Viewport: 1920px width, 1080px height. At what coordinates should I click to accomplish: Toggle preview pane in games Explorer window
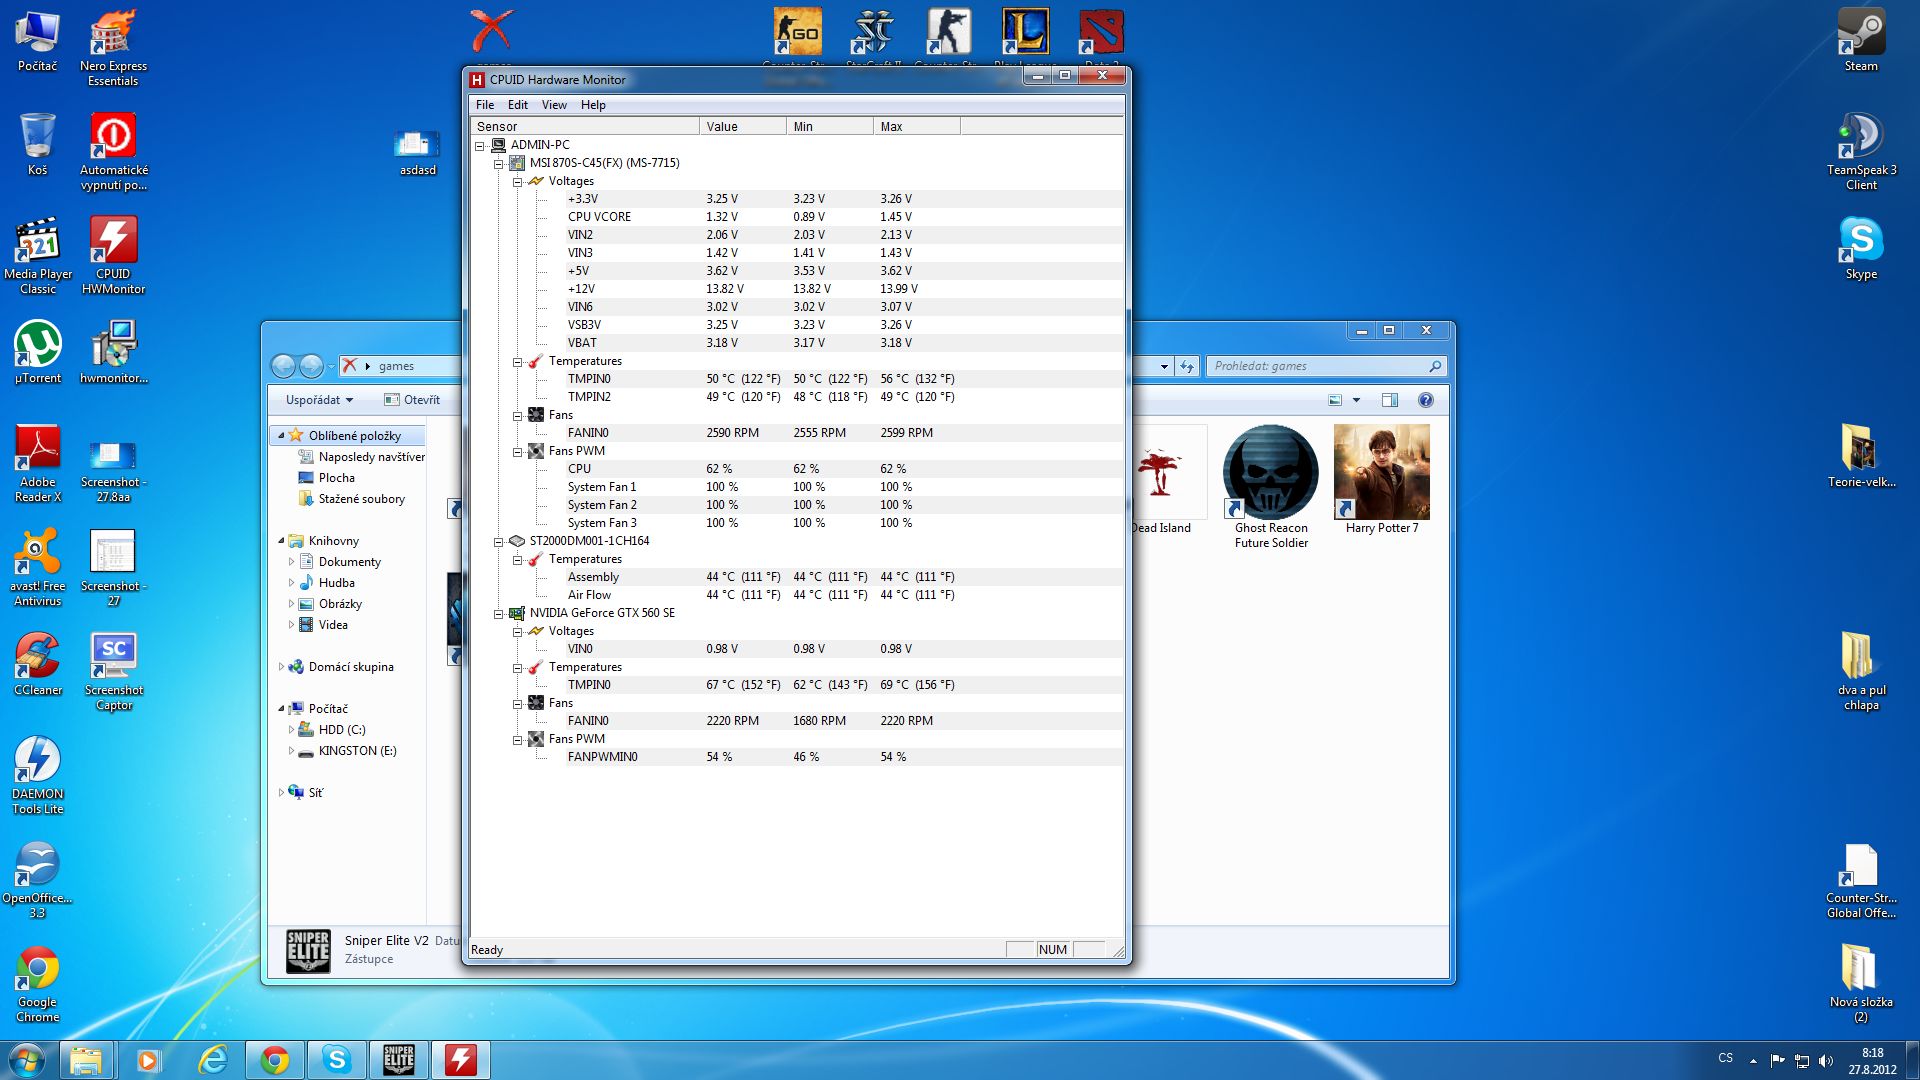[x=1390, y=400]
